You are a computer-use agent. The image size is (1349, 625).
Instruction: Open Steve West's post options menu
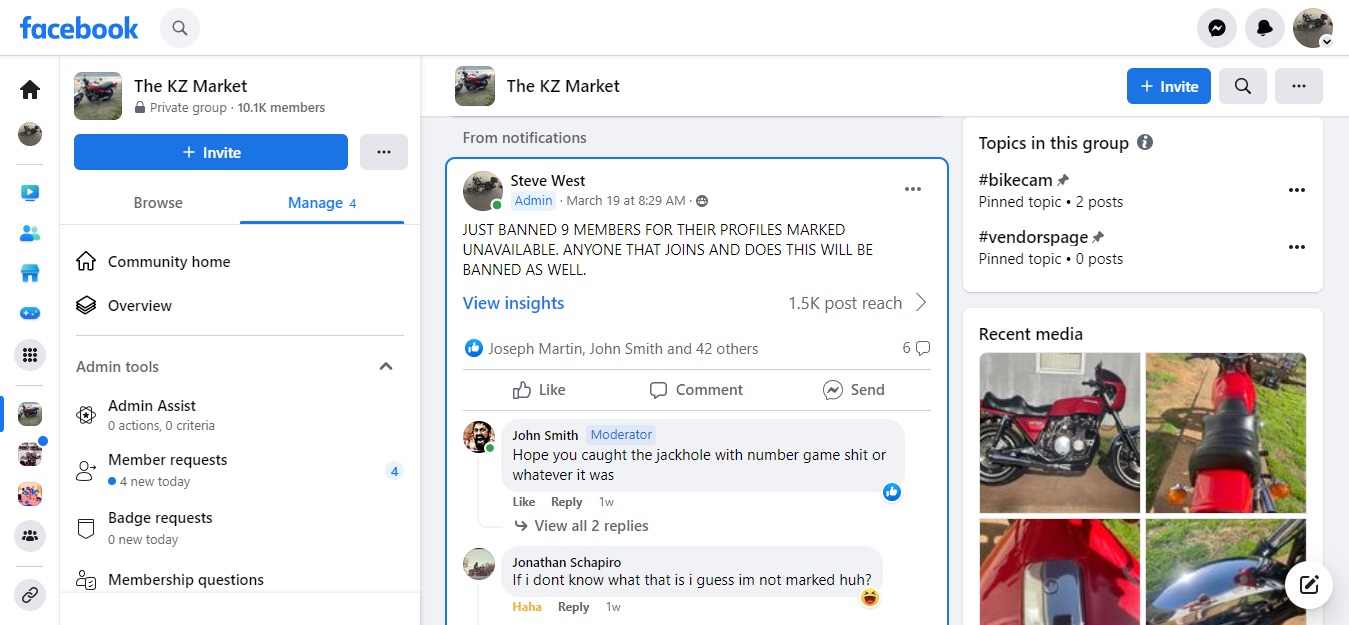coord(912,190)
